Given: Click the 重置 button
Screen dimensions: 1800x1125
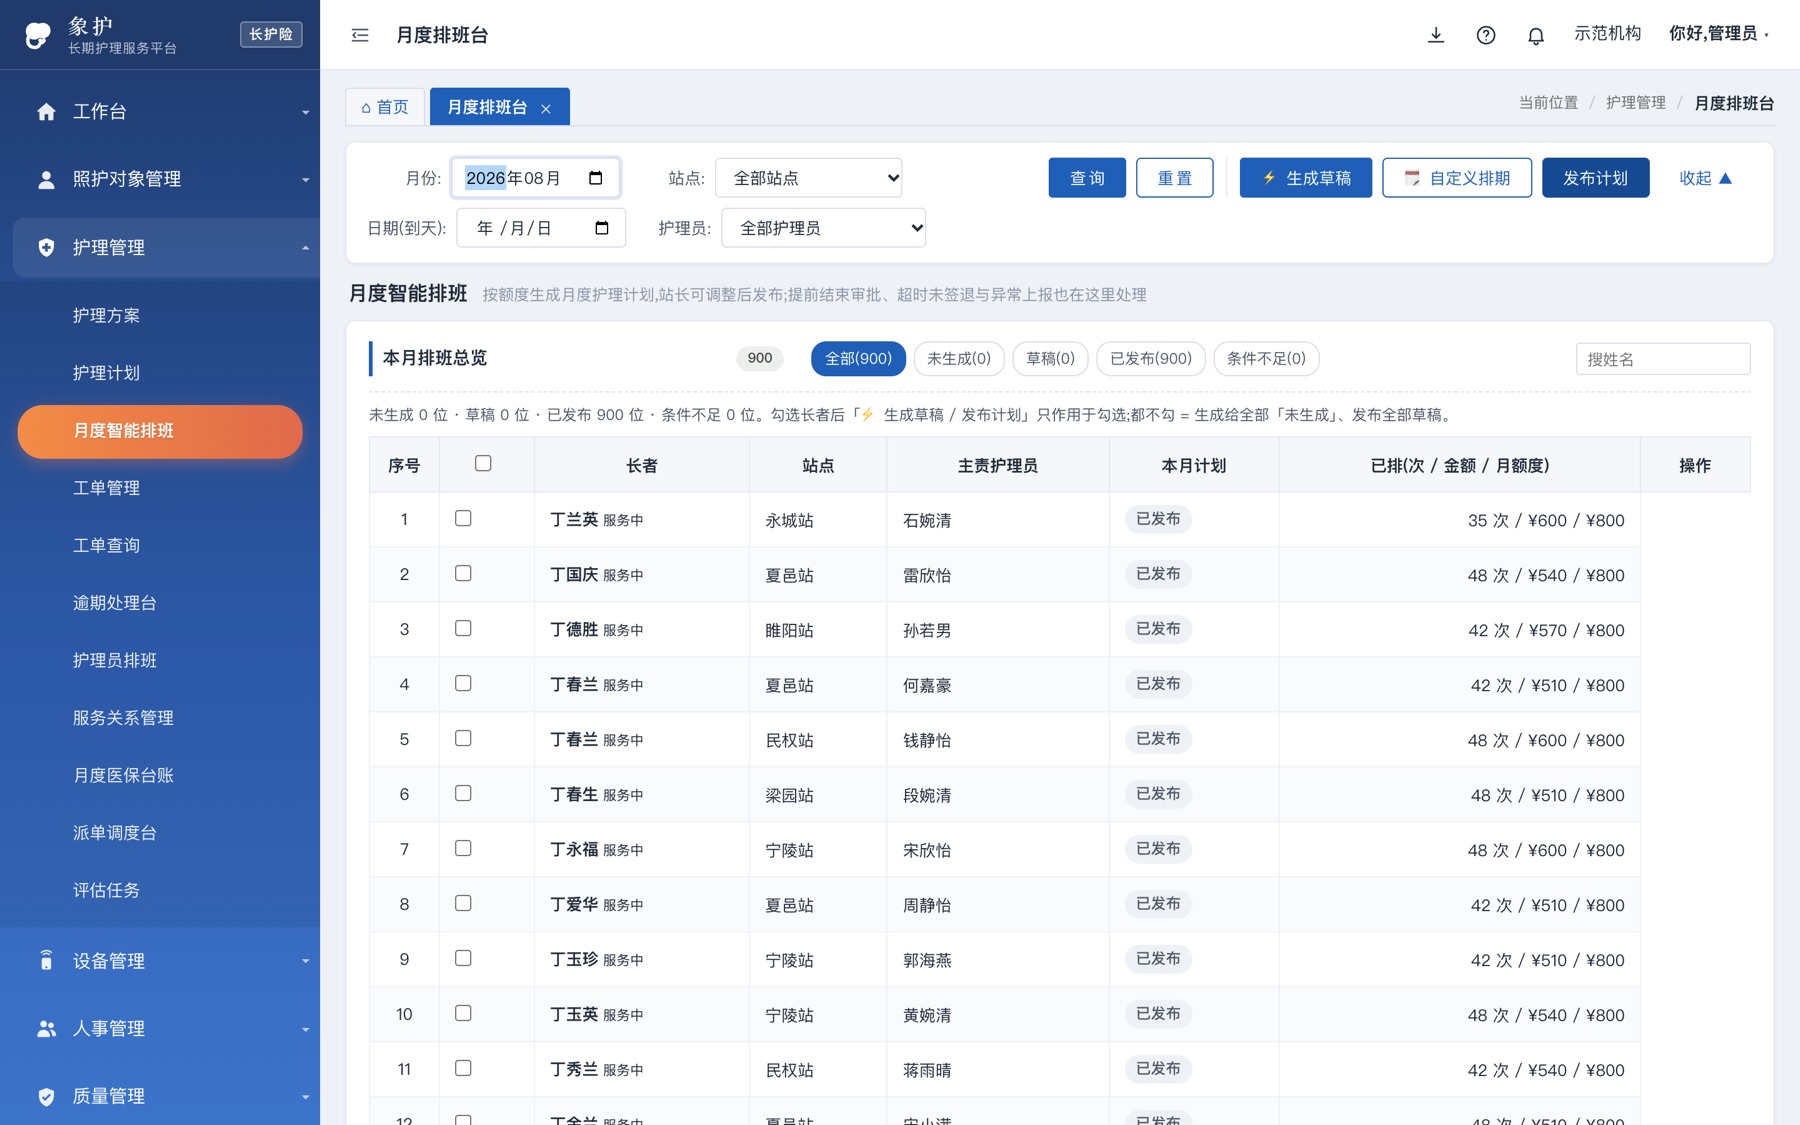Looking at the screenshot, I should coord(1175,178).
